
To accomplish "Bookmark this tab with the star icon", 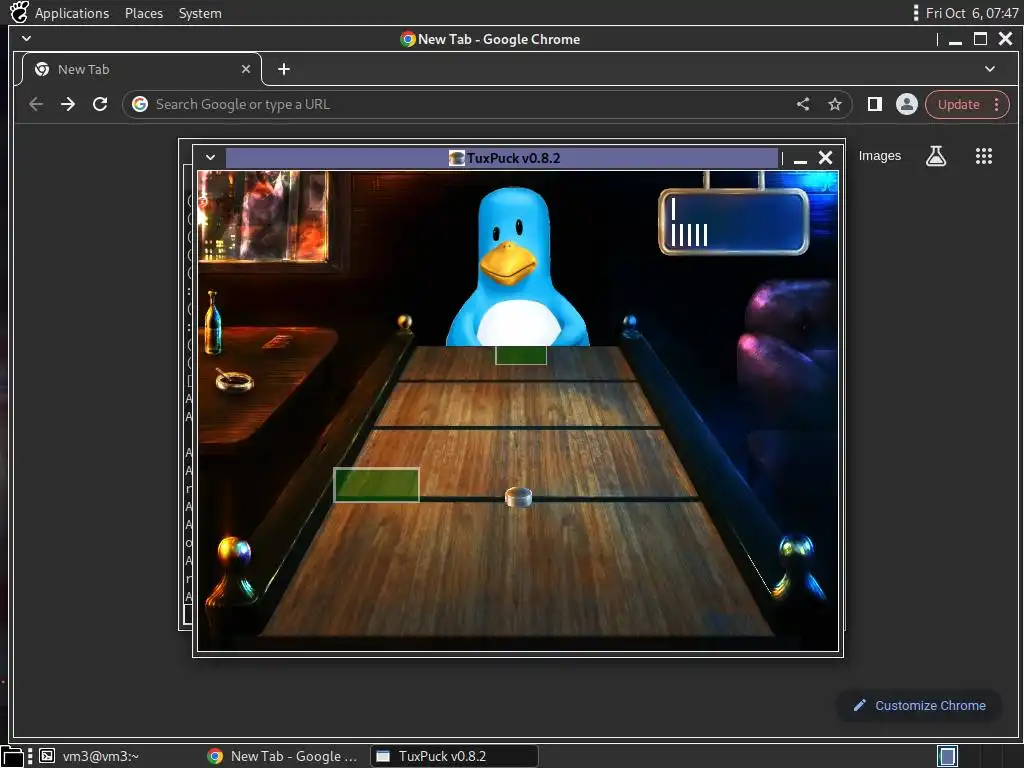I will point(835,104).
